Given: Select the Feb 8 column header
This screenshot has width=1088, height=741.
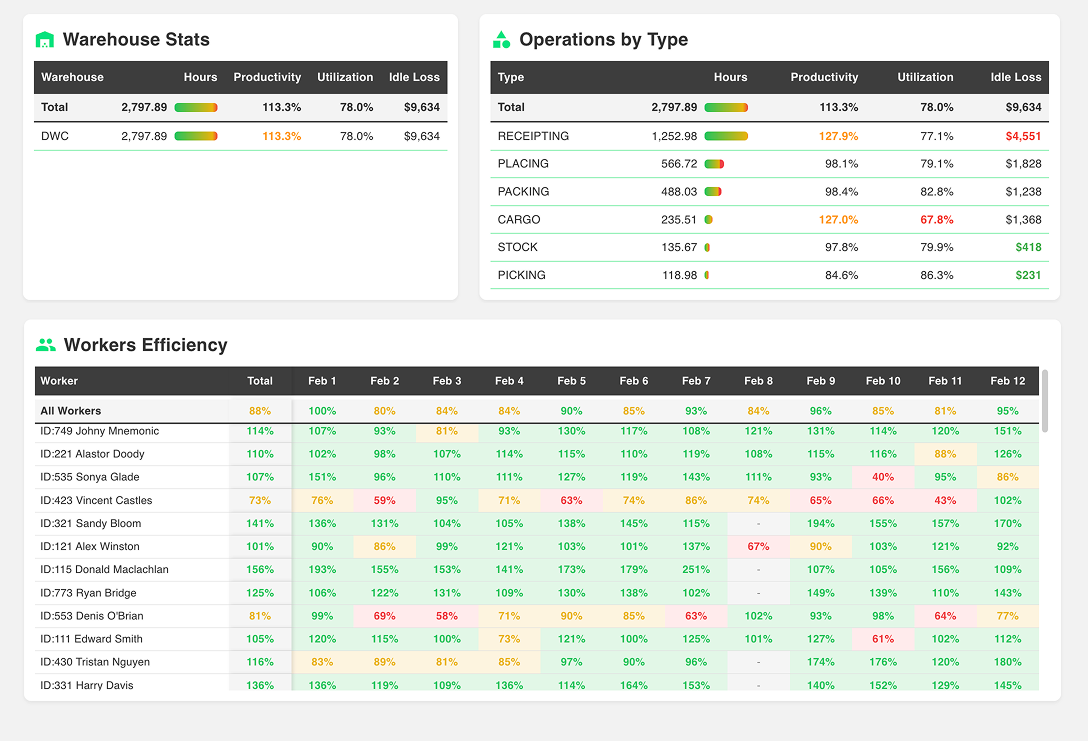Looking at the screenshot, I should 758,381.
